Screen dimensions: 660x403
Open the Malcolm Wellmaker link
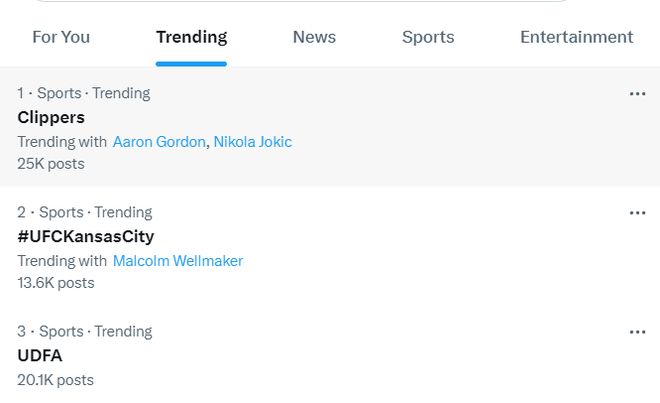click(178, 261)
